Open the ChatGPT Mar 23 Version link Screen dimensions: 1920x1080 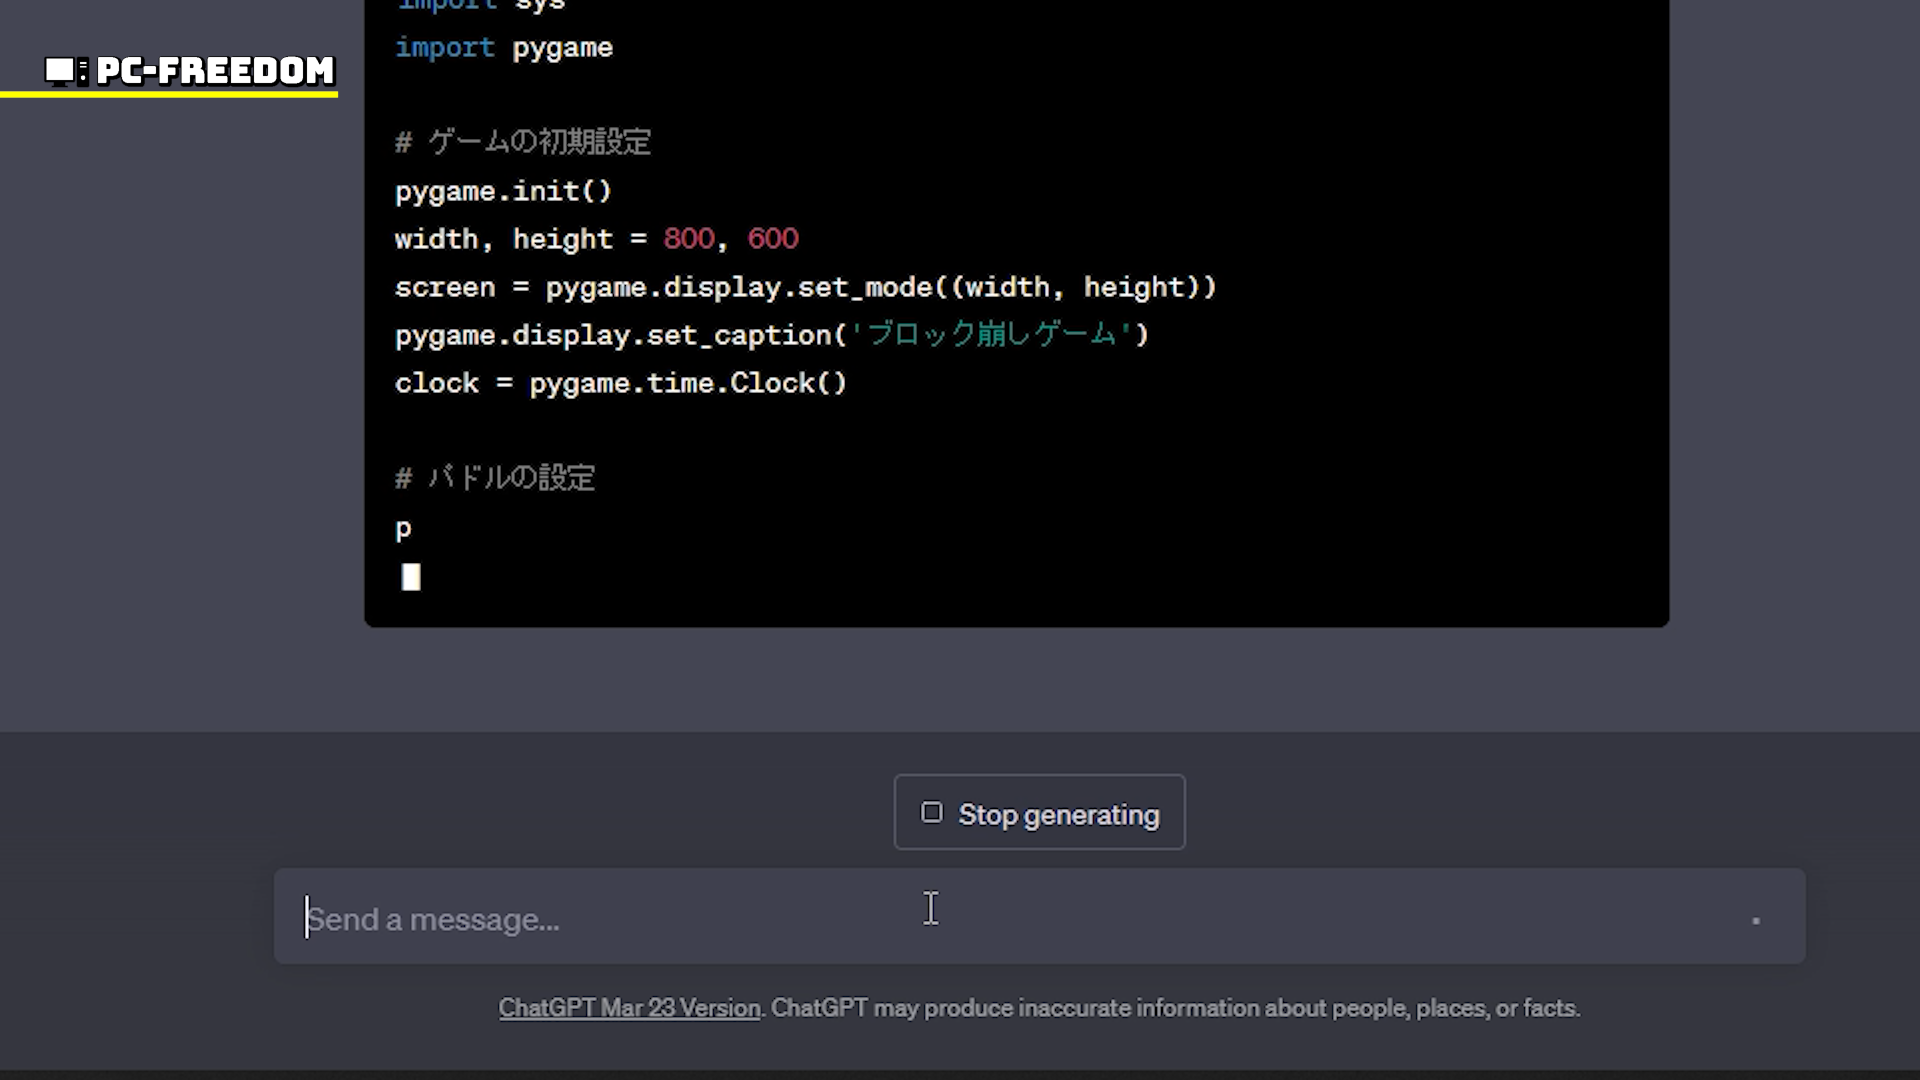(629, 1008)
